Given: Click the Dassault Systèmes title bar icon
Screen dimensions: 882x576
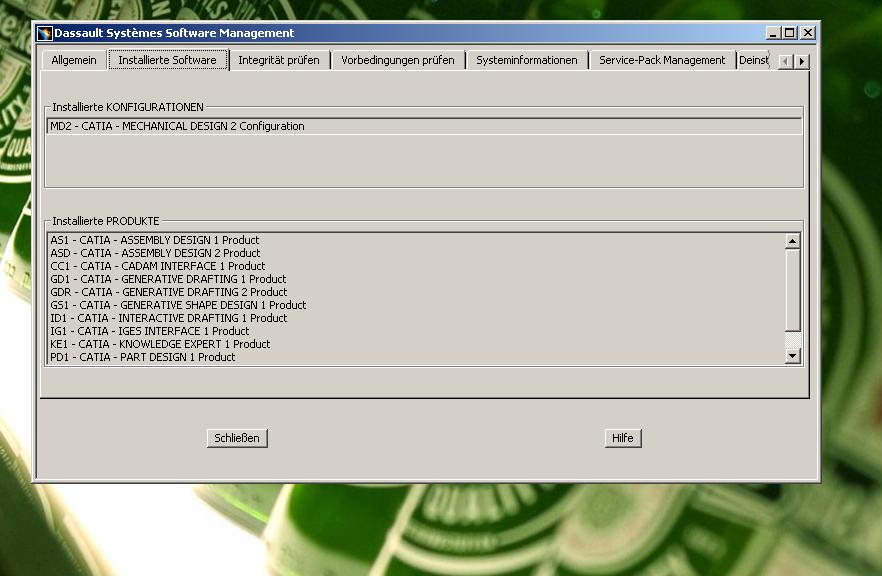Looking at the screenshot, I should 44,33.
